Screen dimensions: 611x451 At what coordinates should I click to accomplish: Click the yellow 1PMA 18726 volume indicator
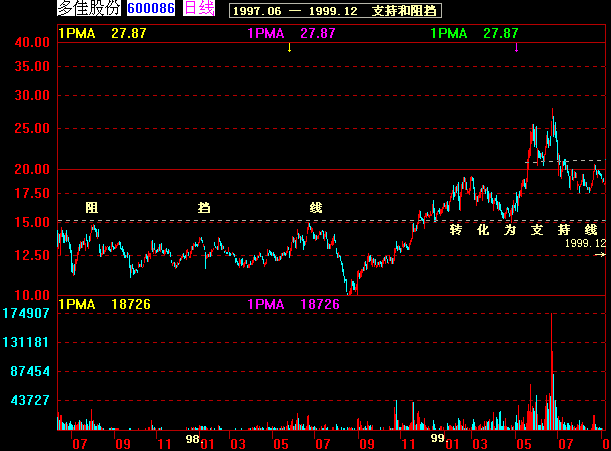point(104,303)
